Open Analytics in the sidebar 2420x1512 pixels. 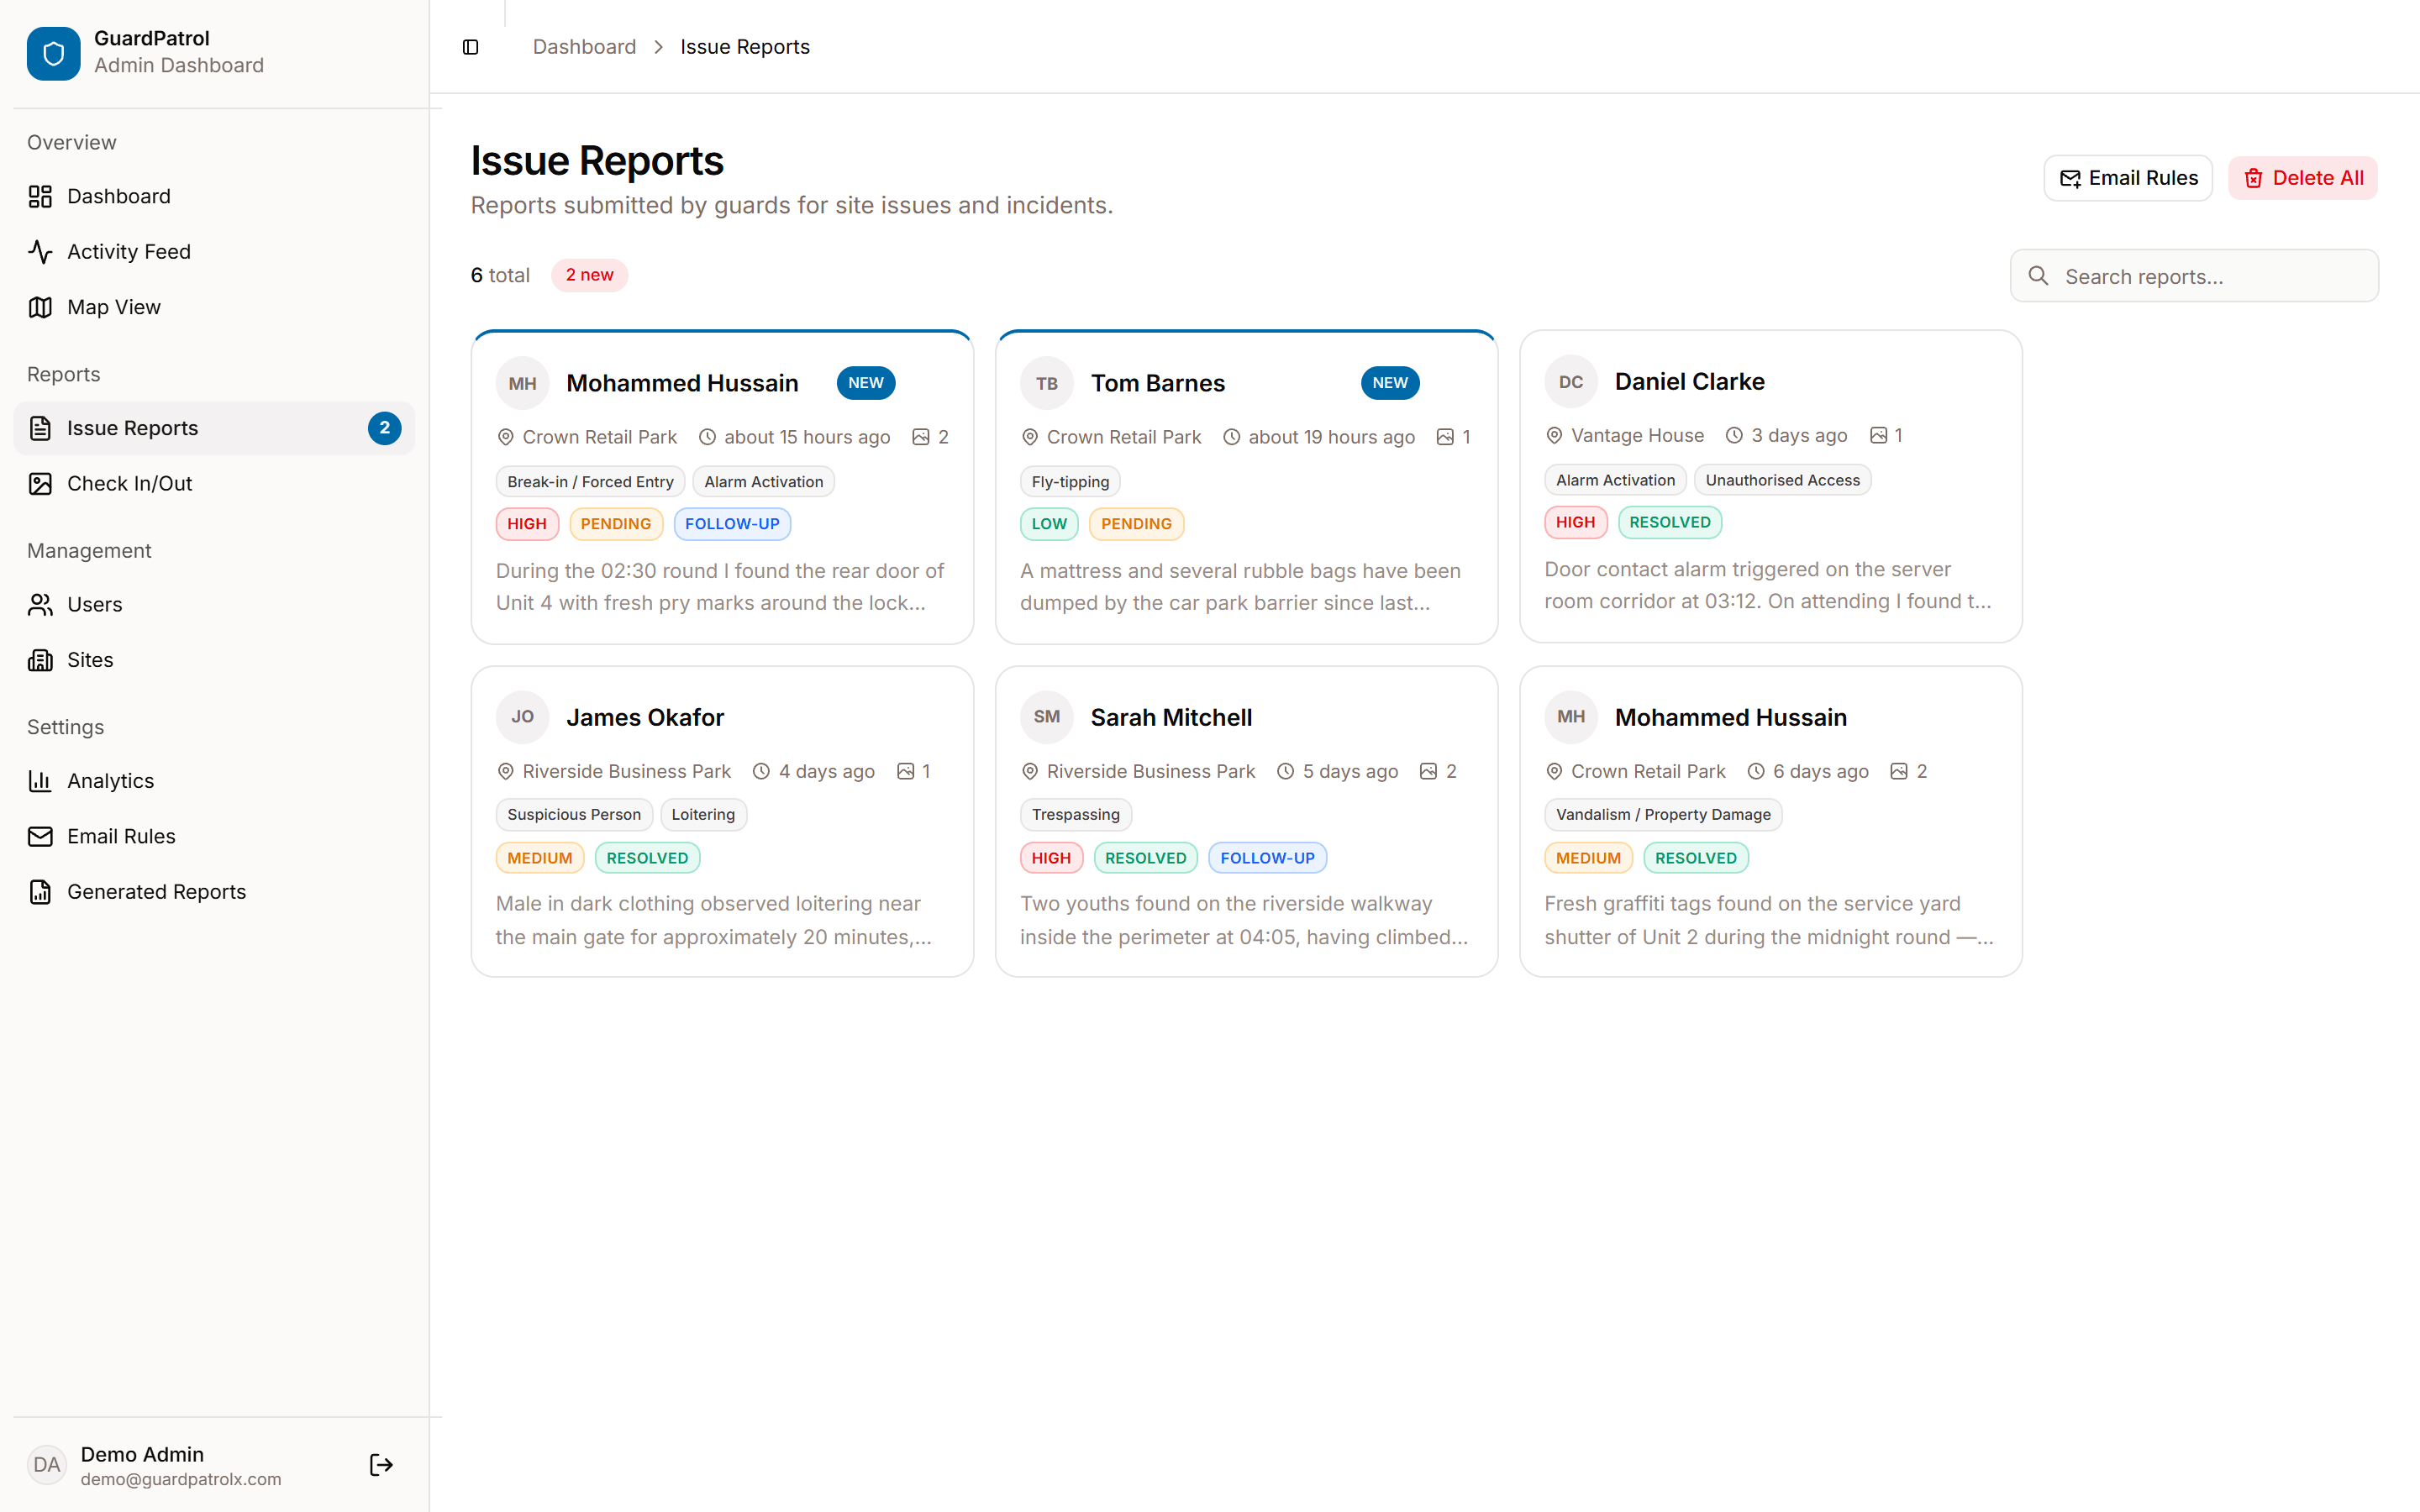click(214, 781)
